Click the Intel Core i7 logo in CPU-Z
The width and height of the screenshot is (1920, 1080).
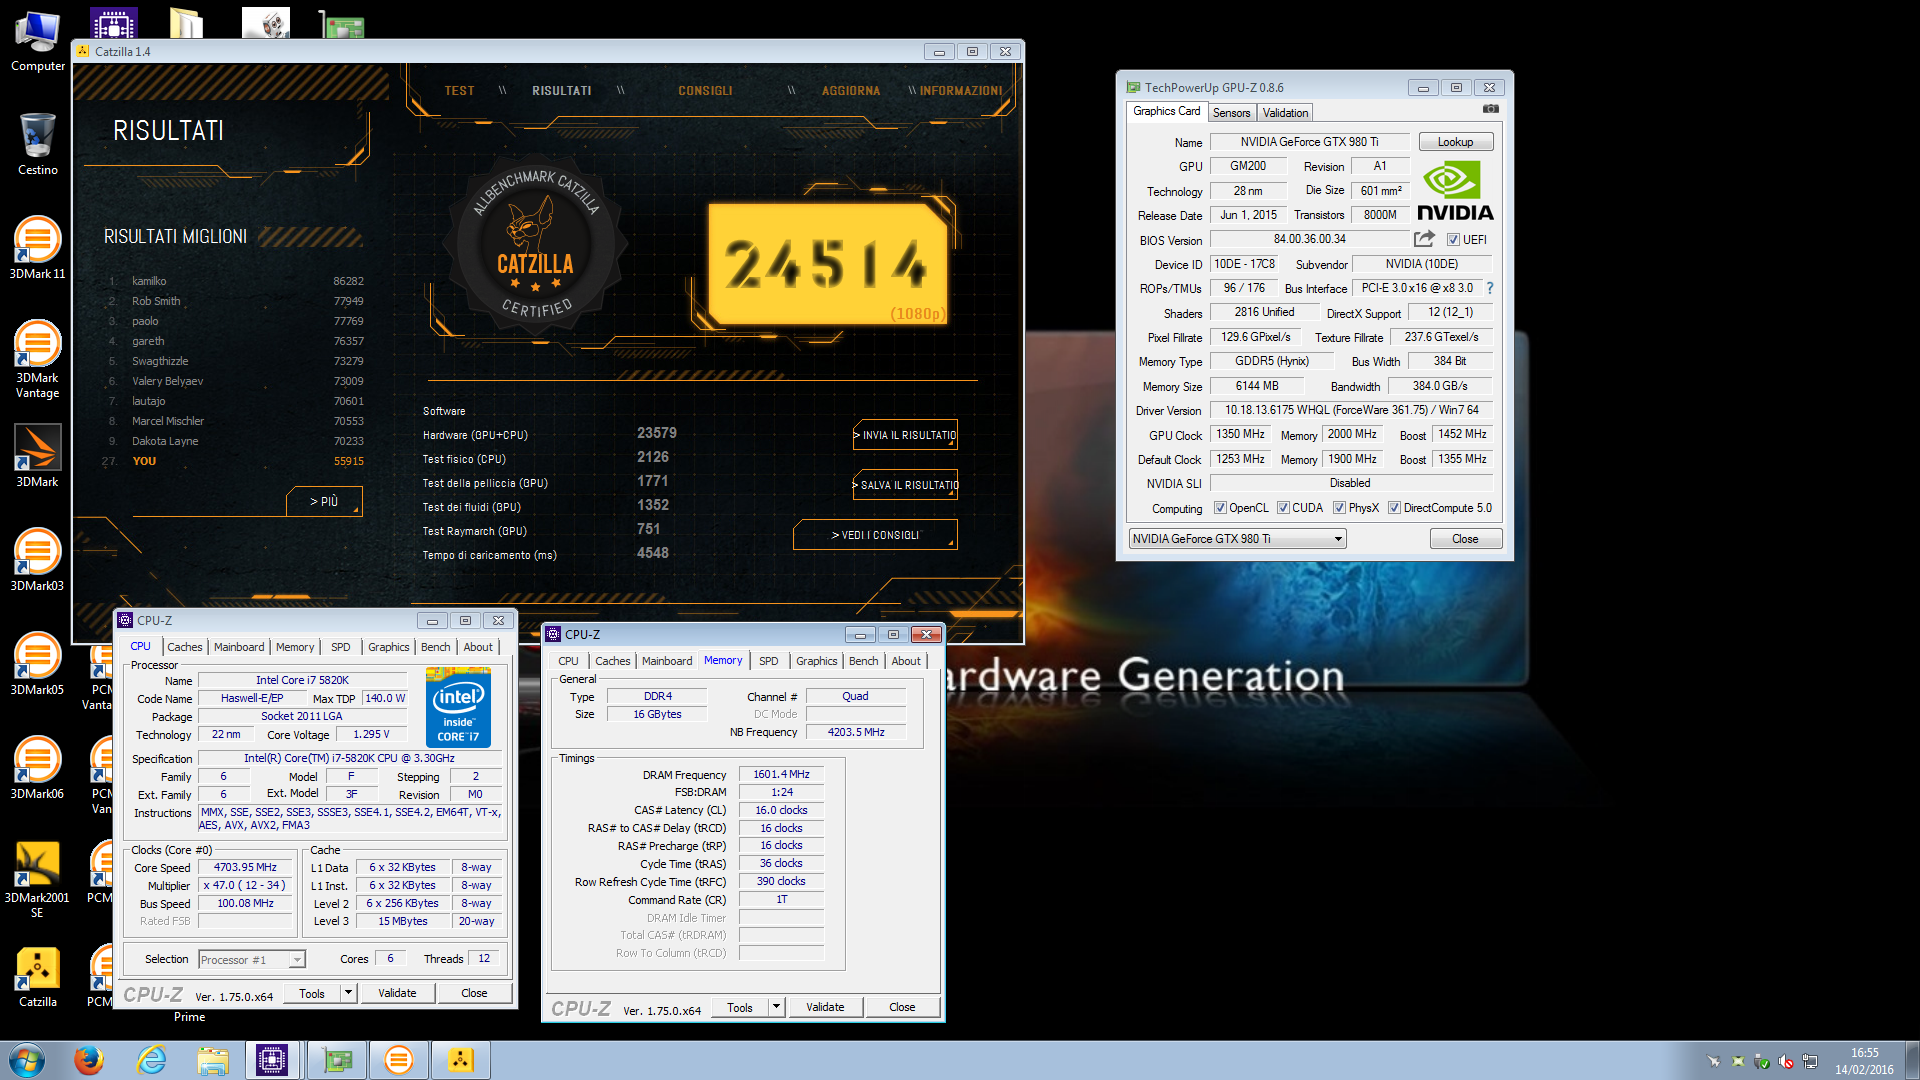(458, 707)
